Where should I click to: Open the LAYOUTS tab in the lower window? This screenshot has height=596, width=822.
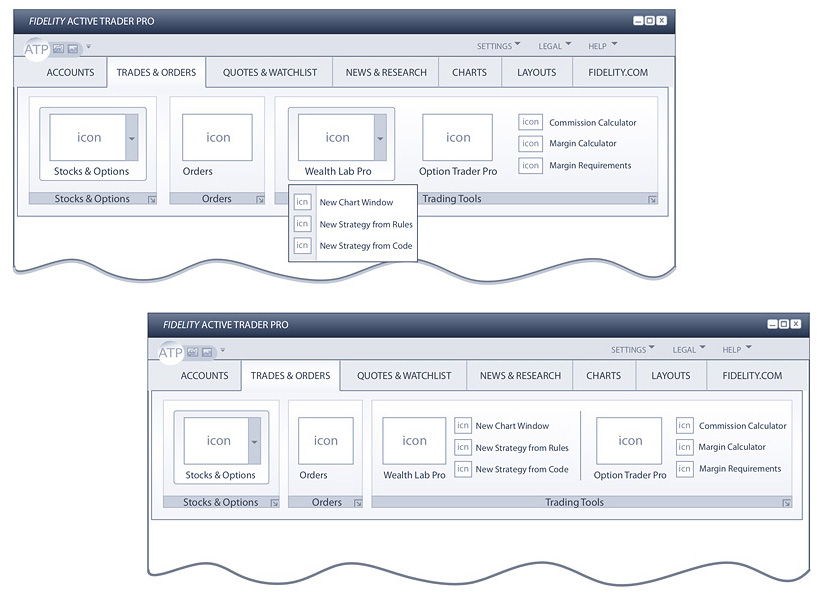click(670, 376)
